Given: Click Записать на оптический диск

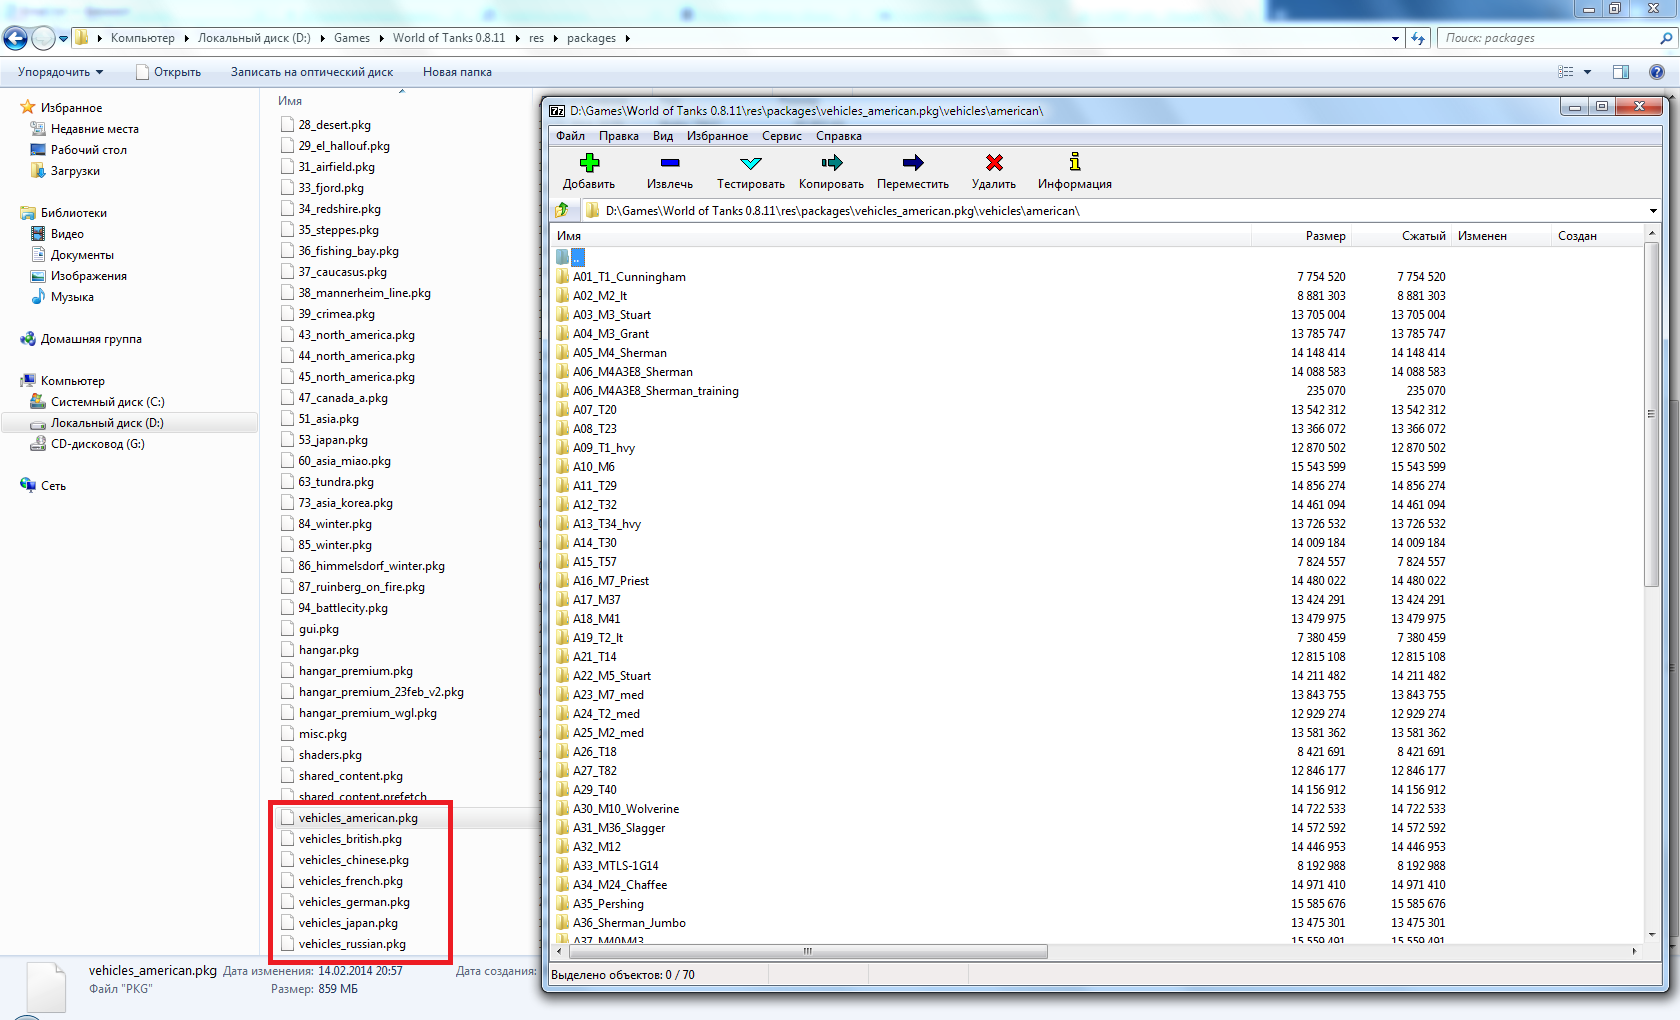Looking at the screenshot, I should pyautogui.click(x=312, y=72).
